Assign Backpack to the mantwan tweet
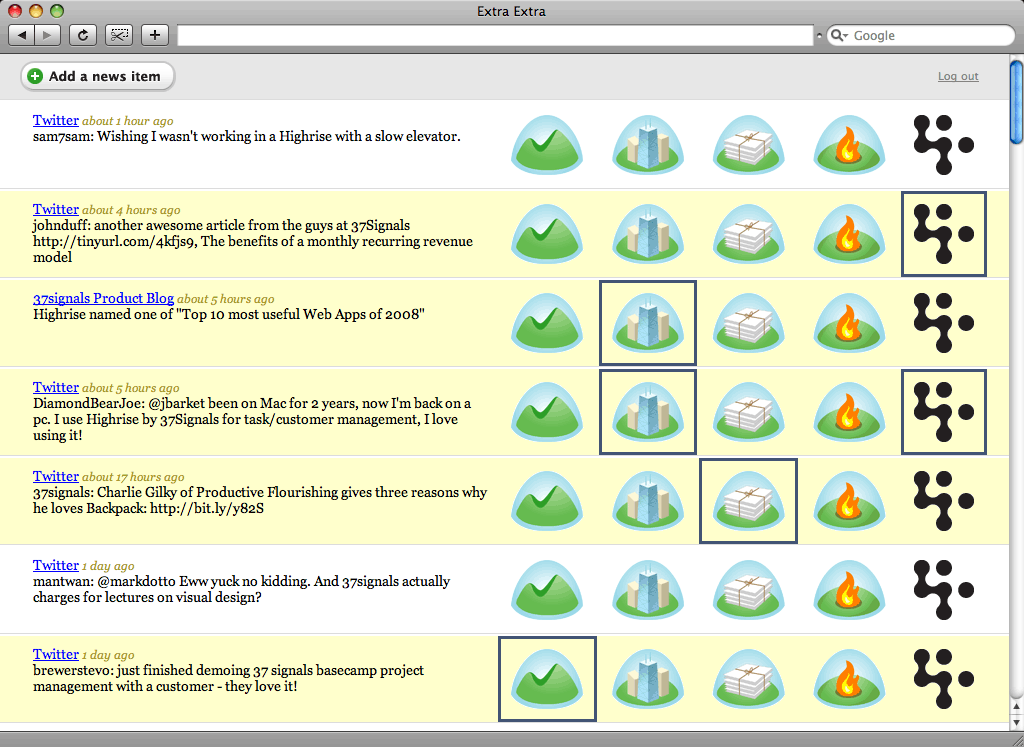The image size is (1024, 747). coord(748,590)
